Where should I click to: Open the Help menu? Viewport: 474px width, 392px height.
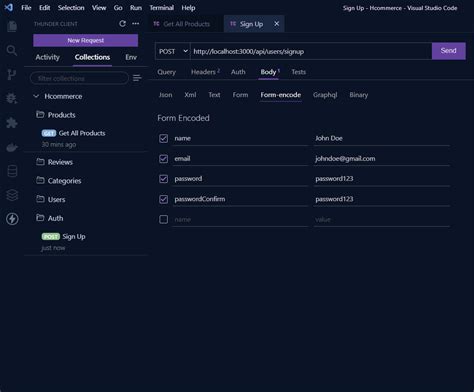[188, 8]
